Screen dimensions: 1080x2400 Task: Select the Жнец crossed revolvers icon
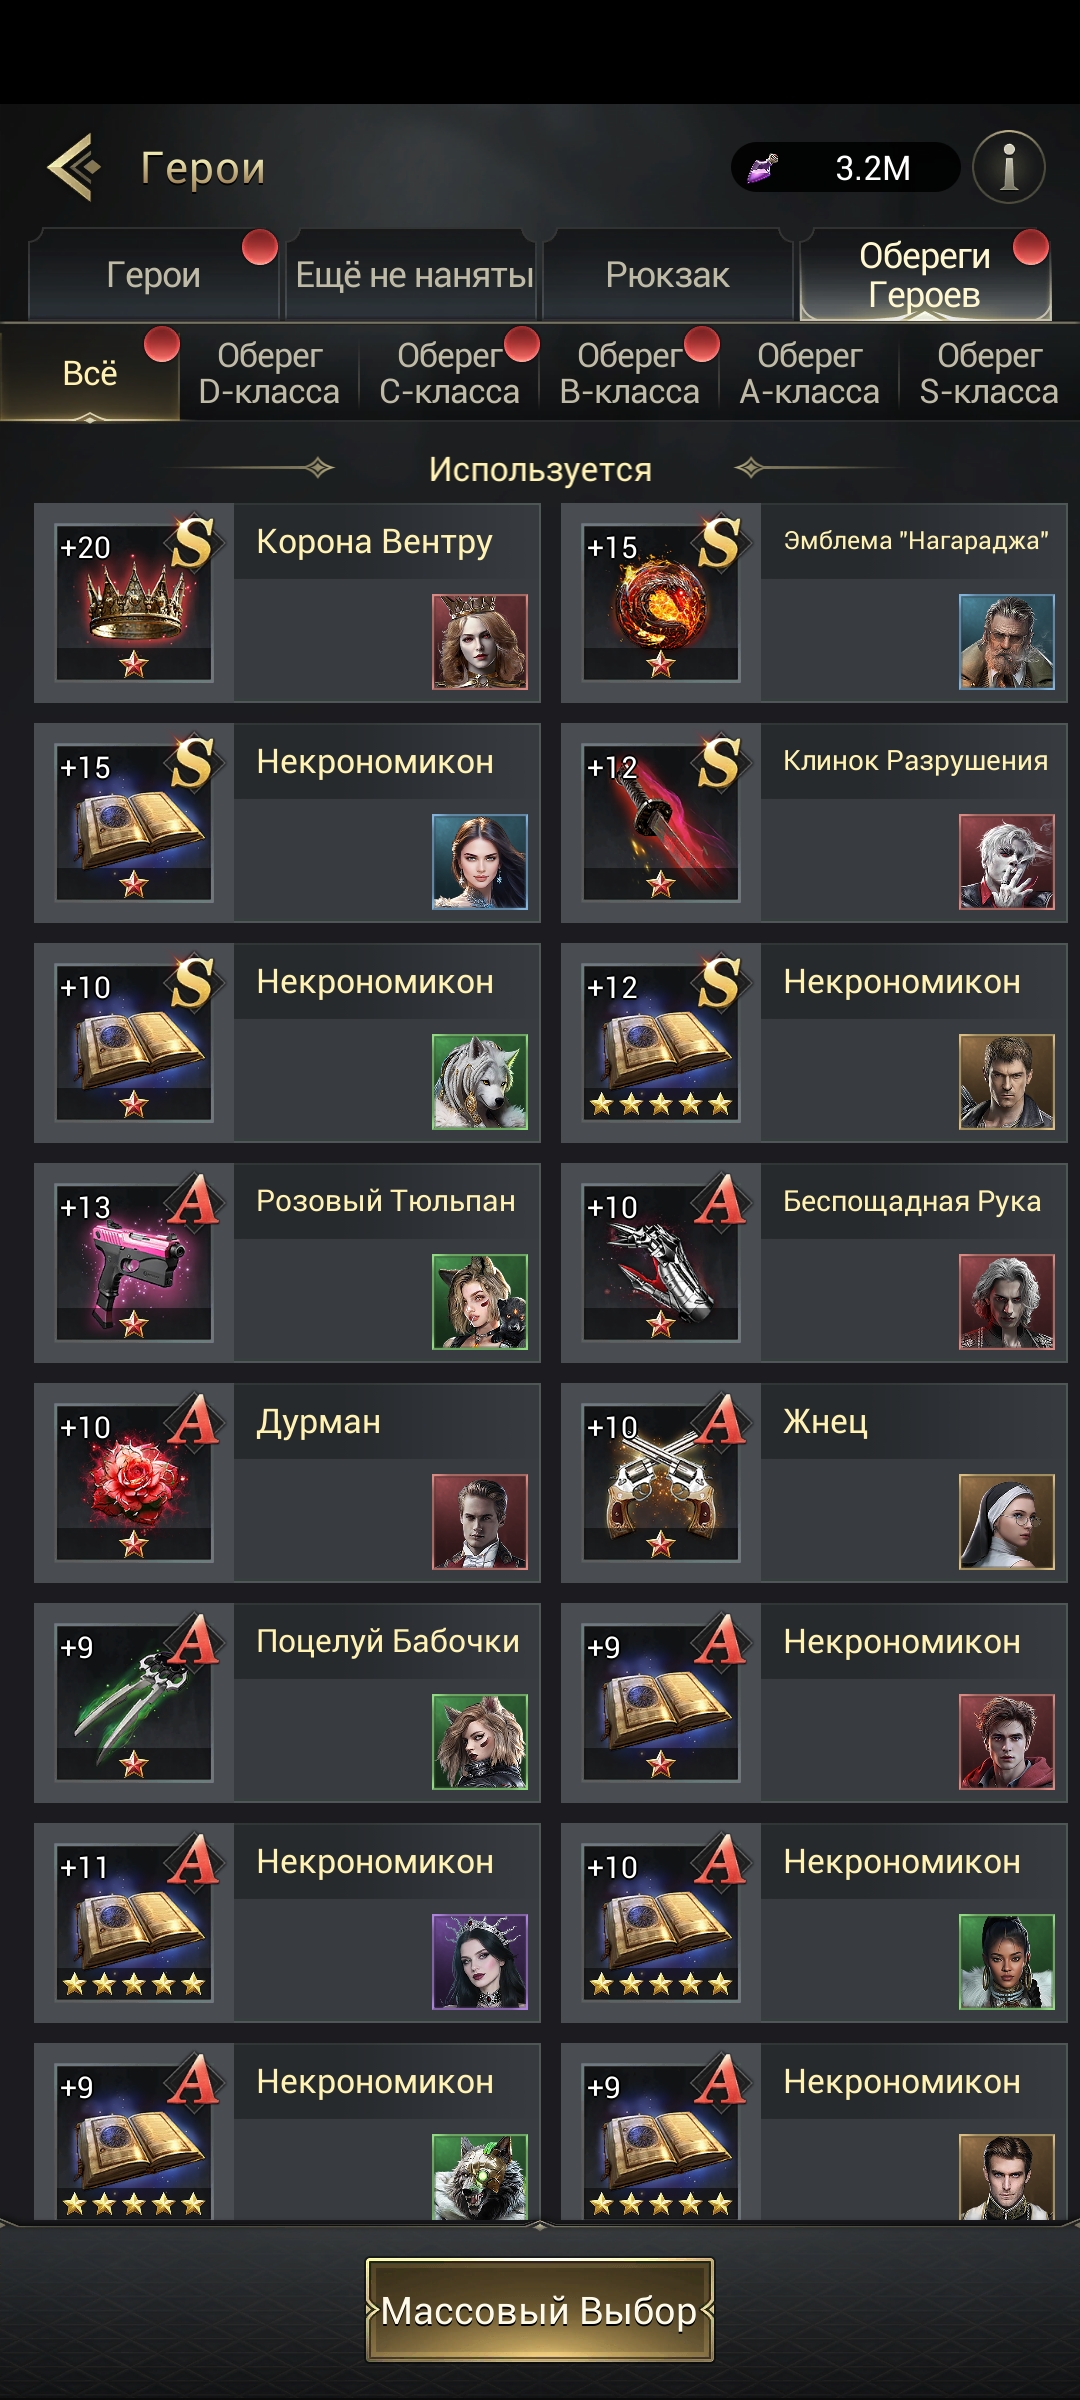(x=661, y=1483)
